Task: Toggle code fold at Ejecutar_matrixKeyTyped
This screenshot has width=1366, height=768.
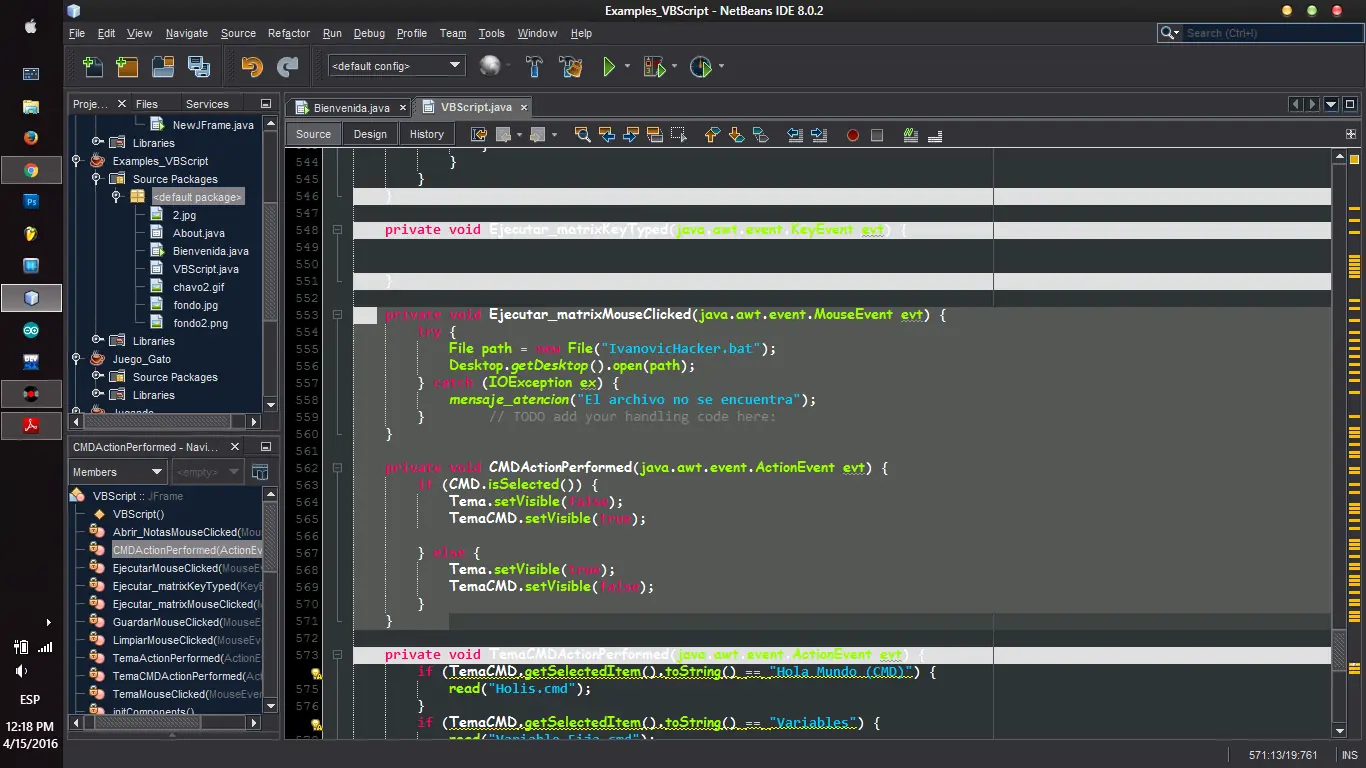Action: coord(338,229)
